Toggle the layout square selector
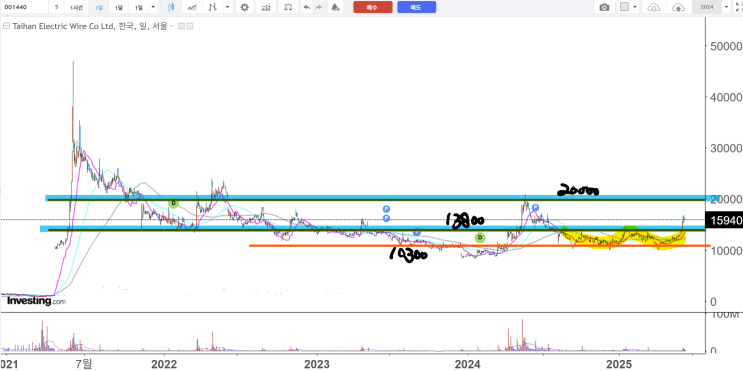This screenshot has height=371, width=743. click(x=625, y=7)
